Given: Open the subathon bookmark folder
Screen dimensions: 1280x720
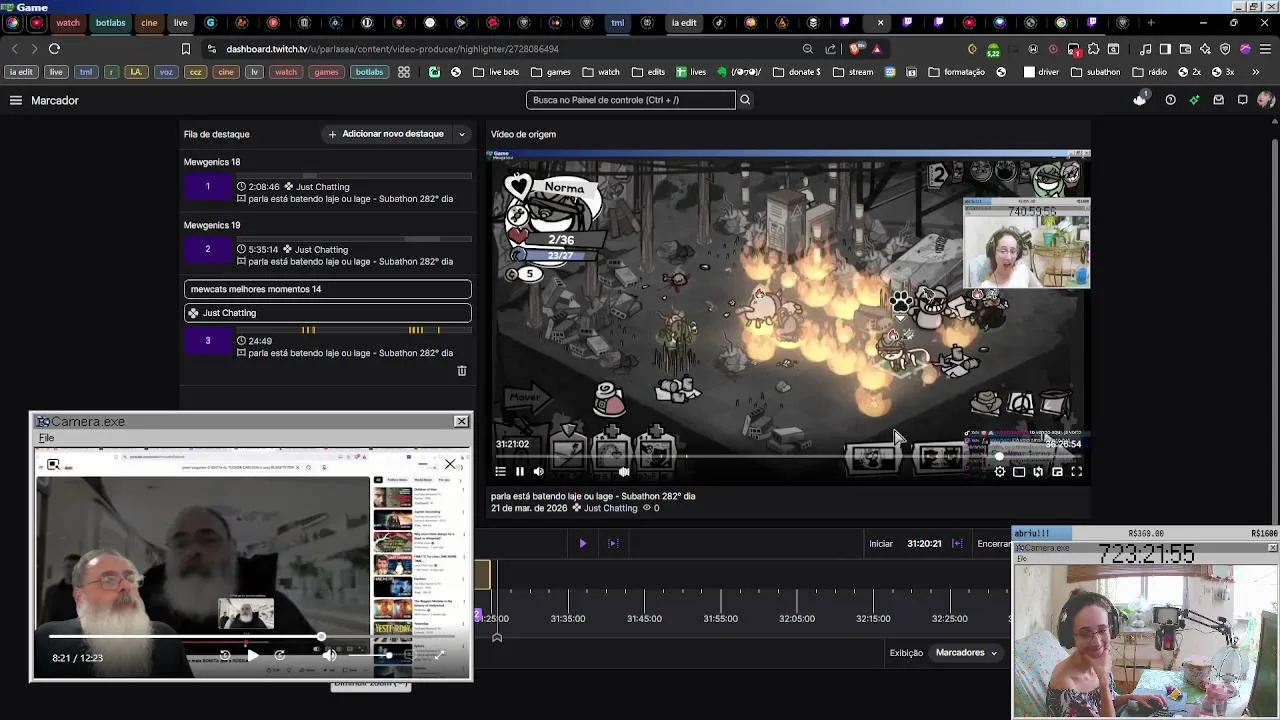Looking at the screenshot, I should tap(1096, 72).
